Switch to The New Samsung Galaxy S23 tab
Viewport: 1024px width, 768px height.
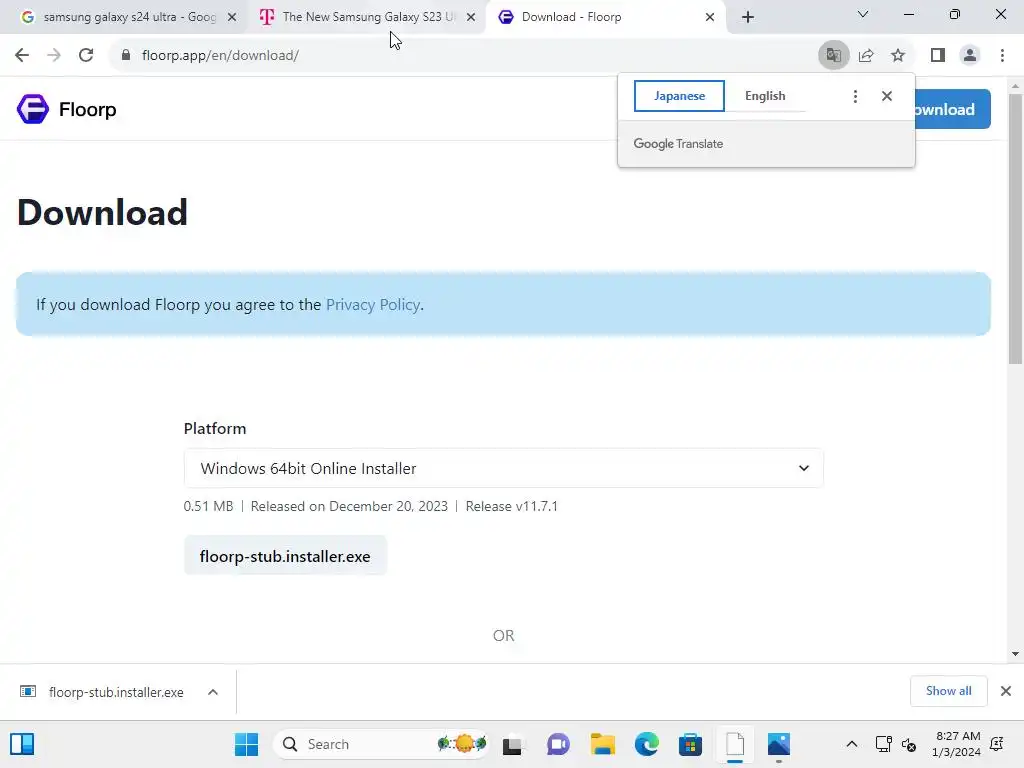pyautogui.click(x=366, y=17)
